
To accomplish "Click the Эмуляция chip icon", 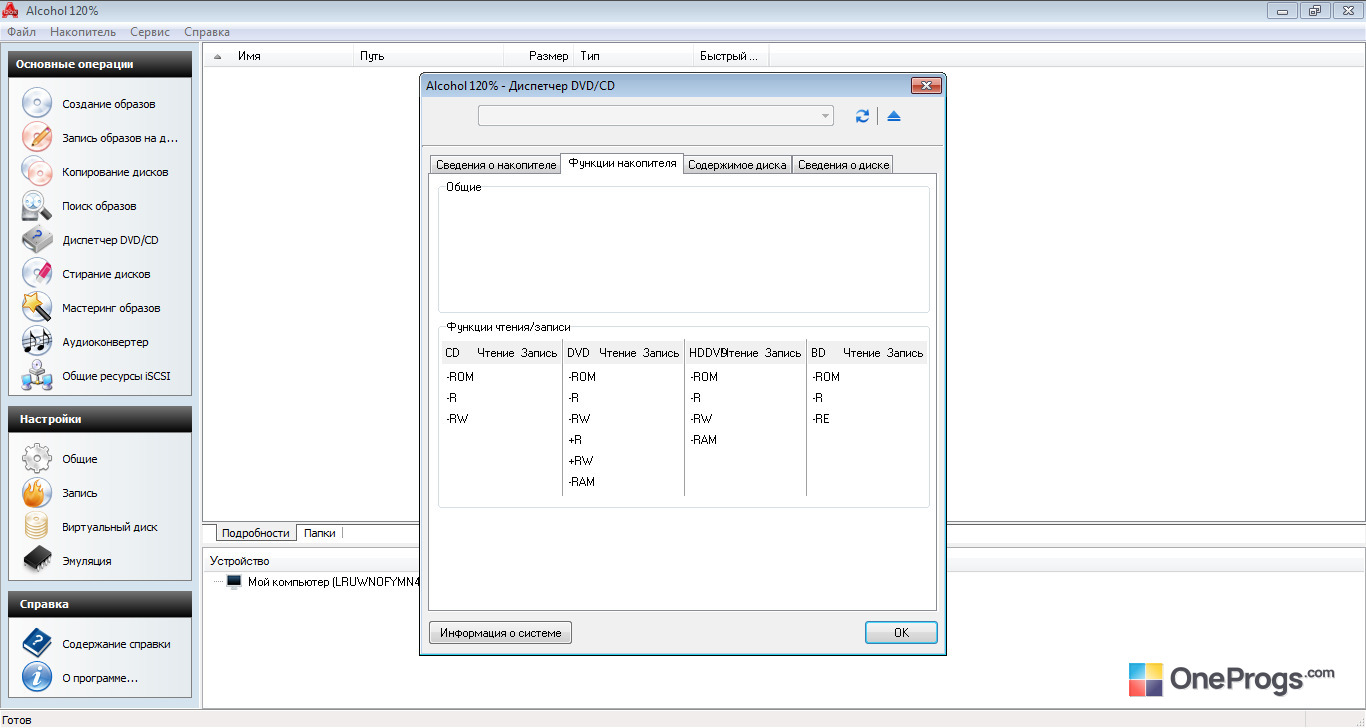I will point(37,561).
